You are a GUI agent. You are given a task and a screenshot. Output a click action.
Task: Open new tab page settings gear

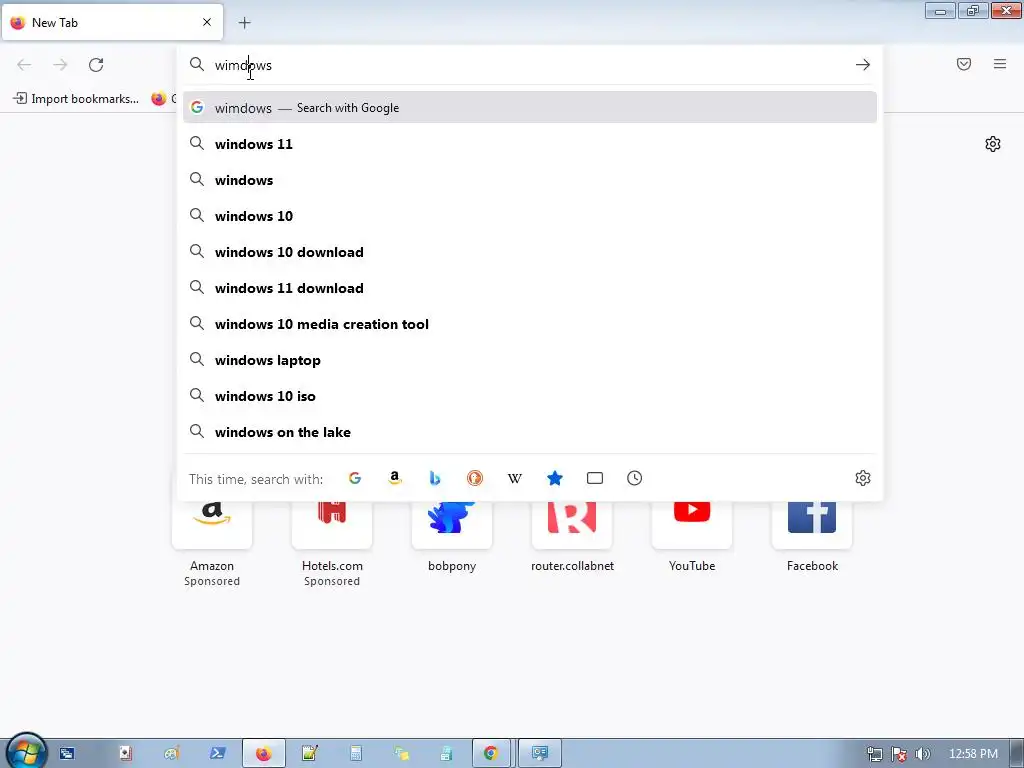point(993,144)
